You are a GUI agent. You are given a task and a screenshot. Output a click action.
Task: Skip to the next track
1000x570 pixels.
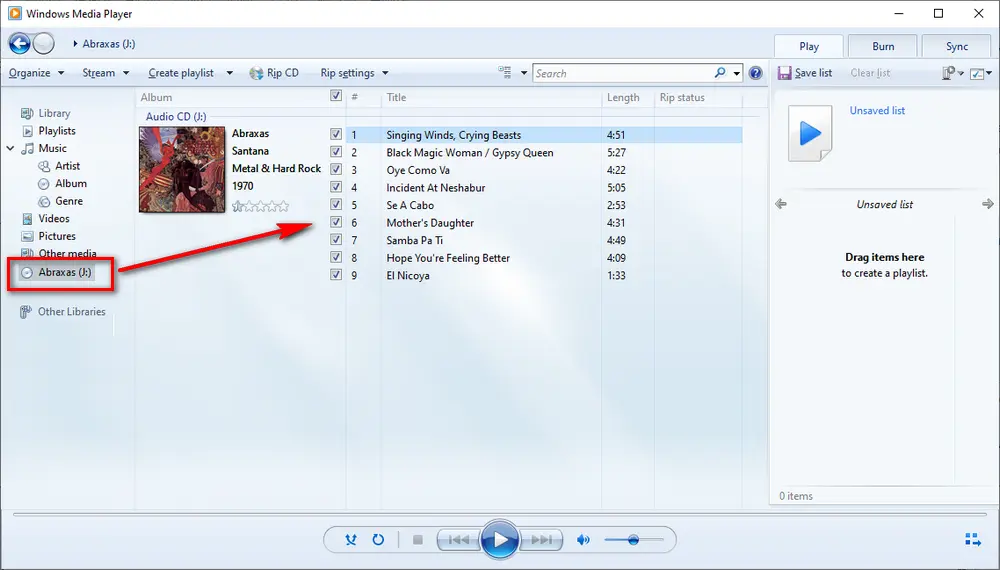tap(541, 540)
